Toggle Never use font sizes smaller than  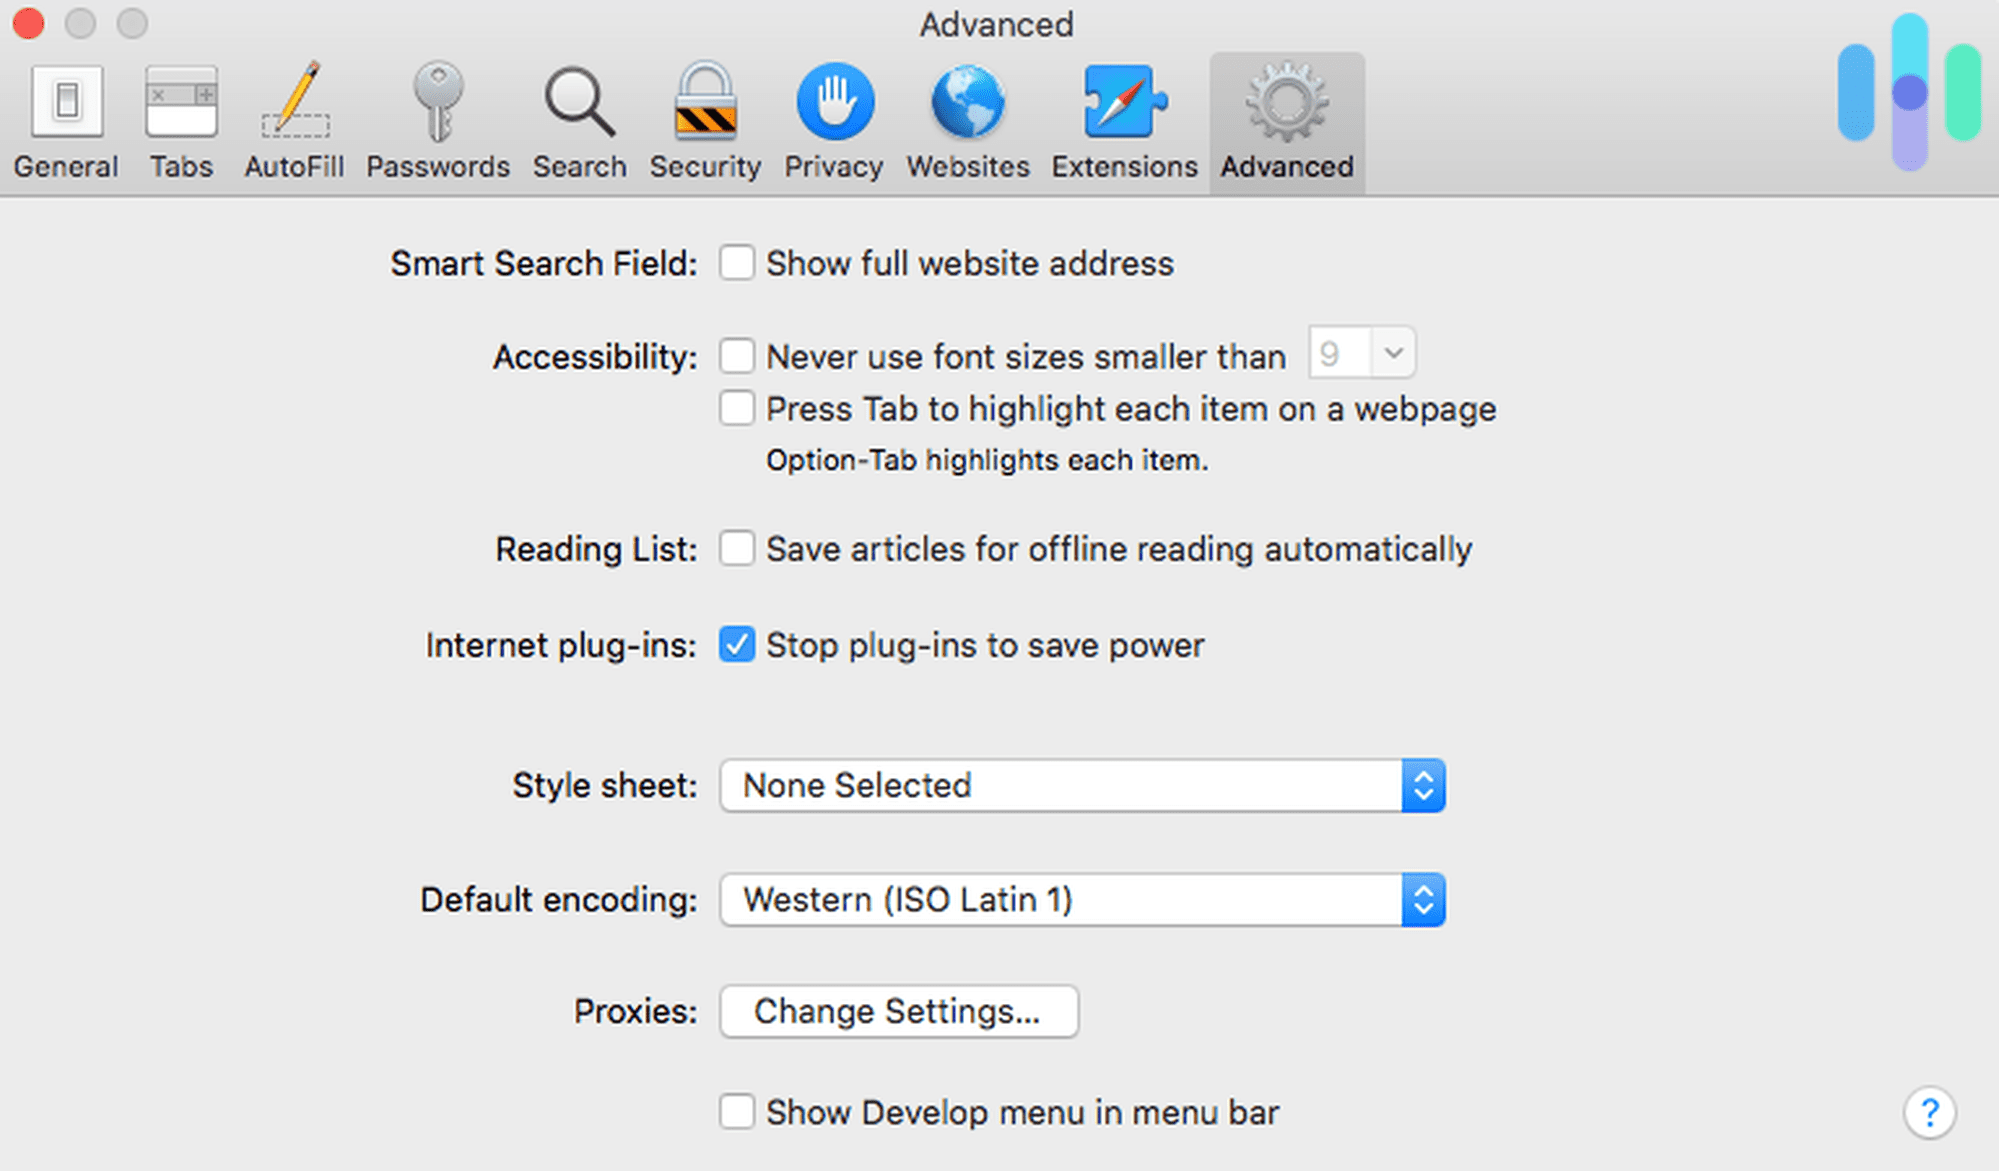click(x=737, y=355)
